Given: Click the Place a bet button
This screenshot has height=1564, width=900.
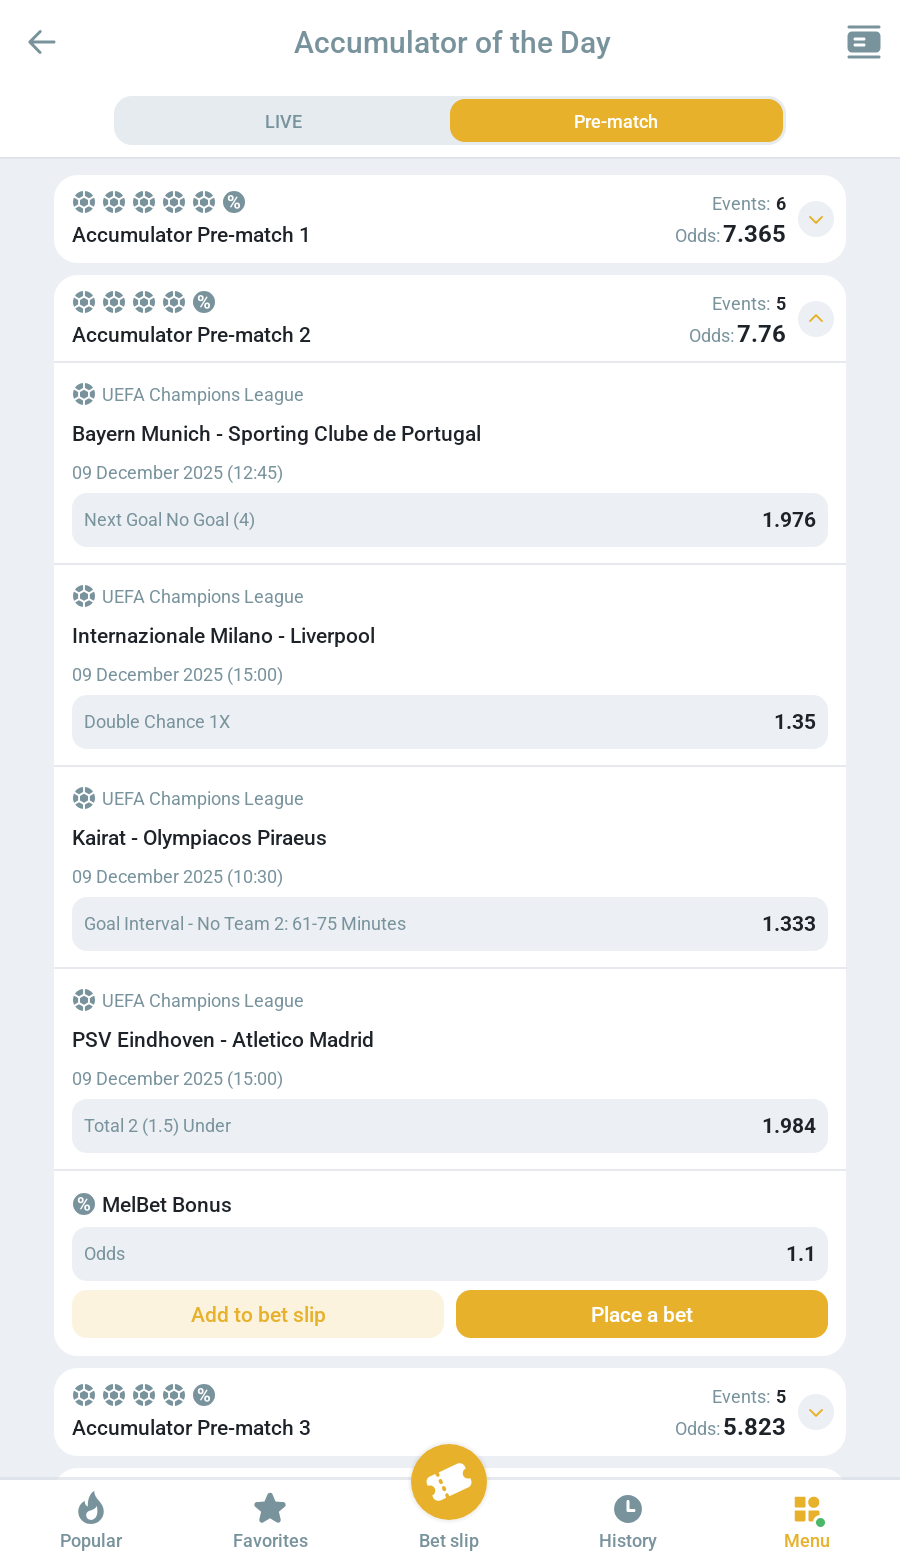Looking at the screenshot, I should pyautogui.click(x=642, y=1314).
